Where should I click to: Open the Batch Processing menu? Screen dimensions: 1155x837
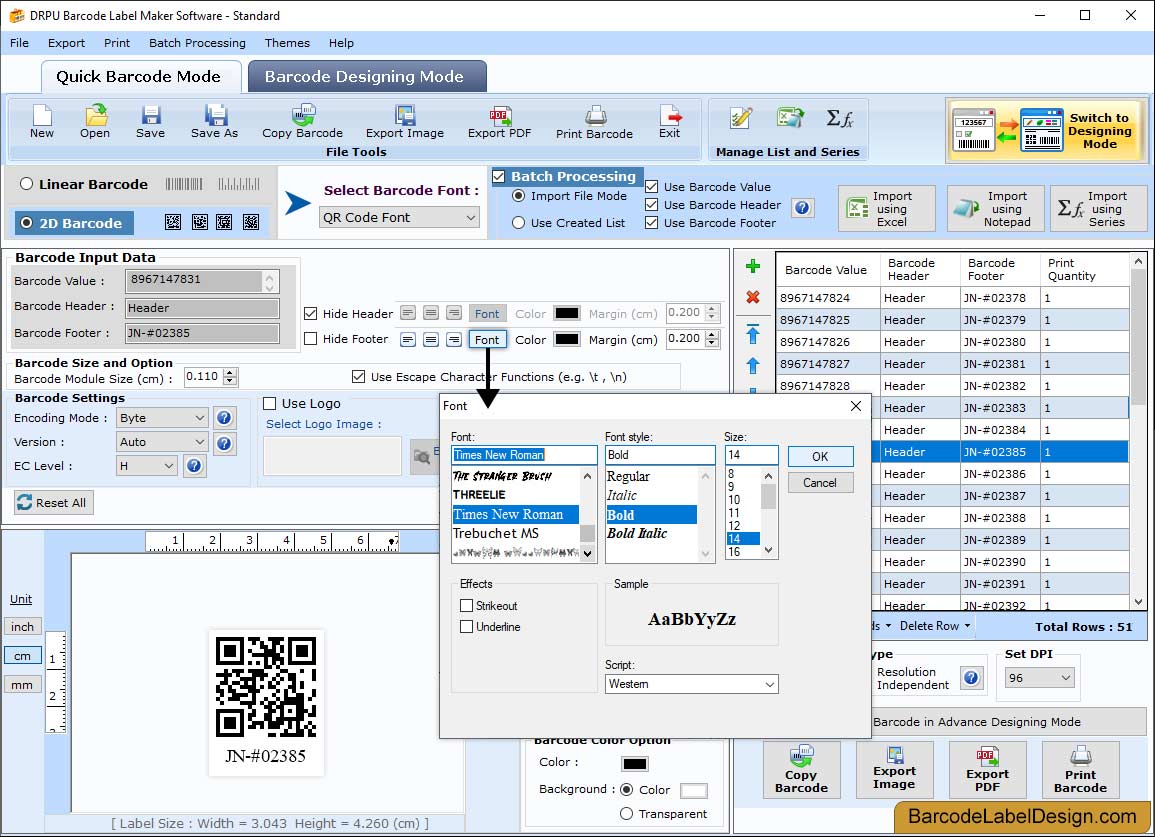[x=197, y=43]
